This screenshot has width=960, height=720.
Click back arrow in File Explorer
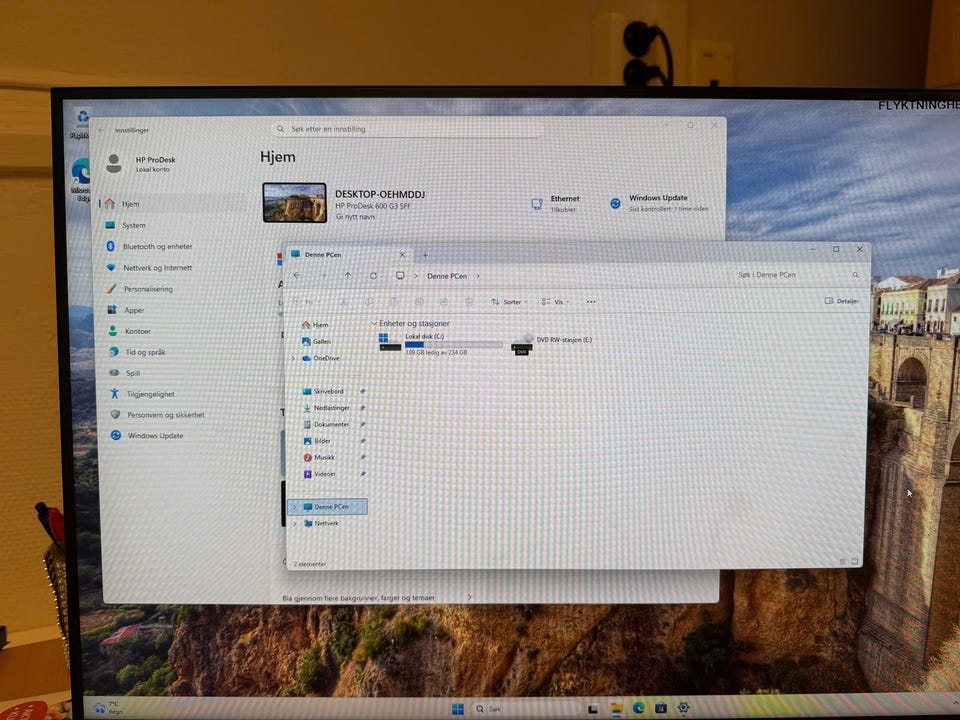tap(297, 276)
